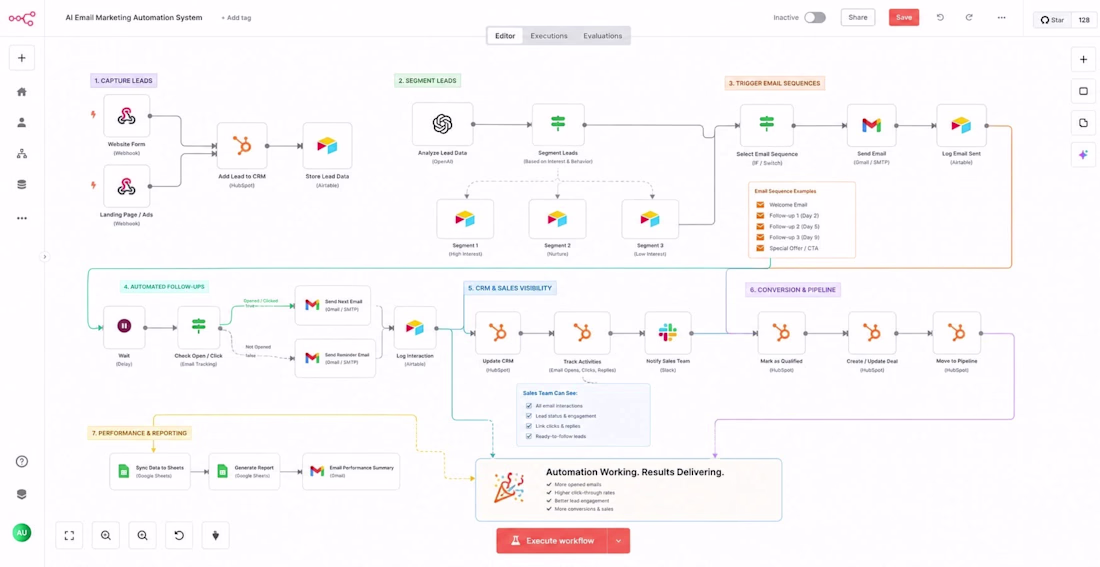Select the Website Form webhook node
1100x567 pixels.
click(127, 116)
